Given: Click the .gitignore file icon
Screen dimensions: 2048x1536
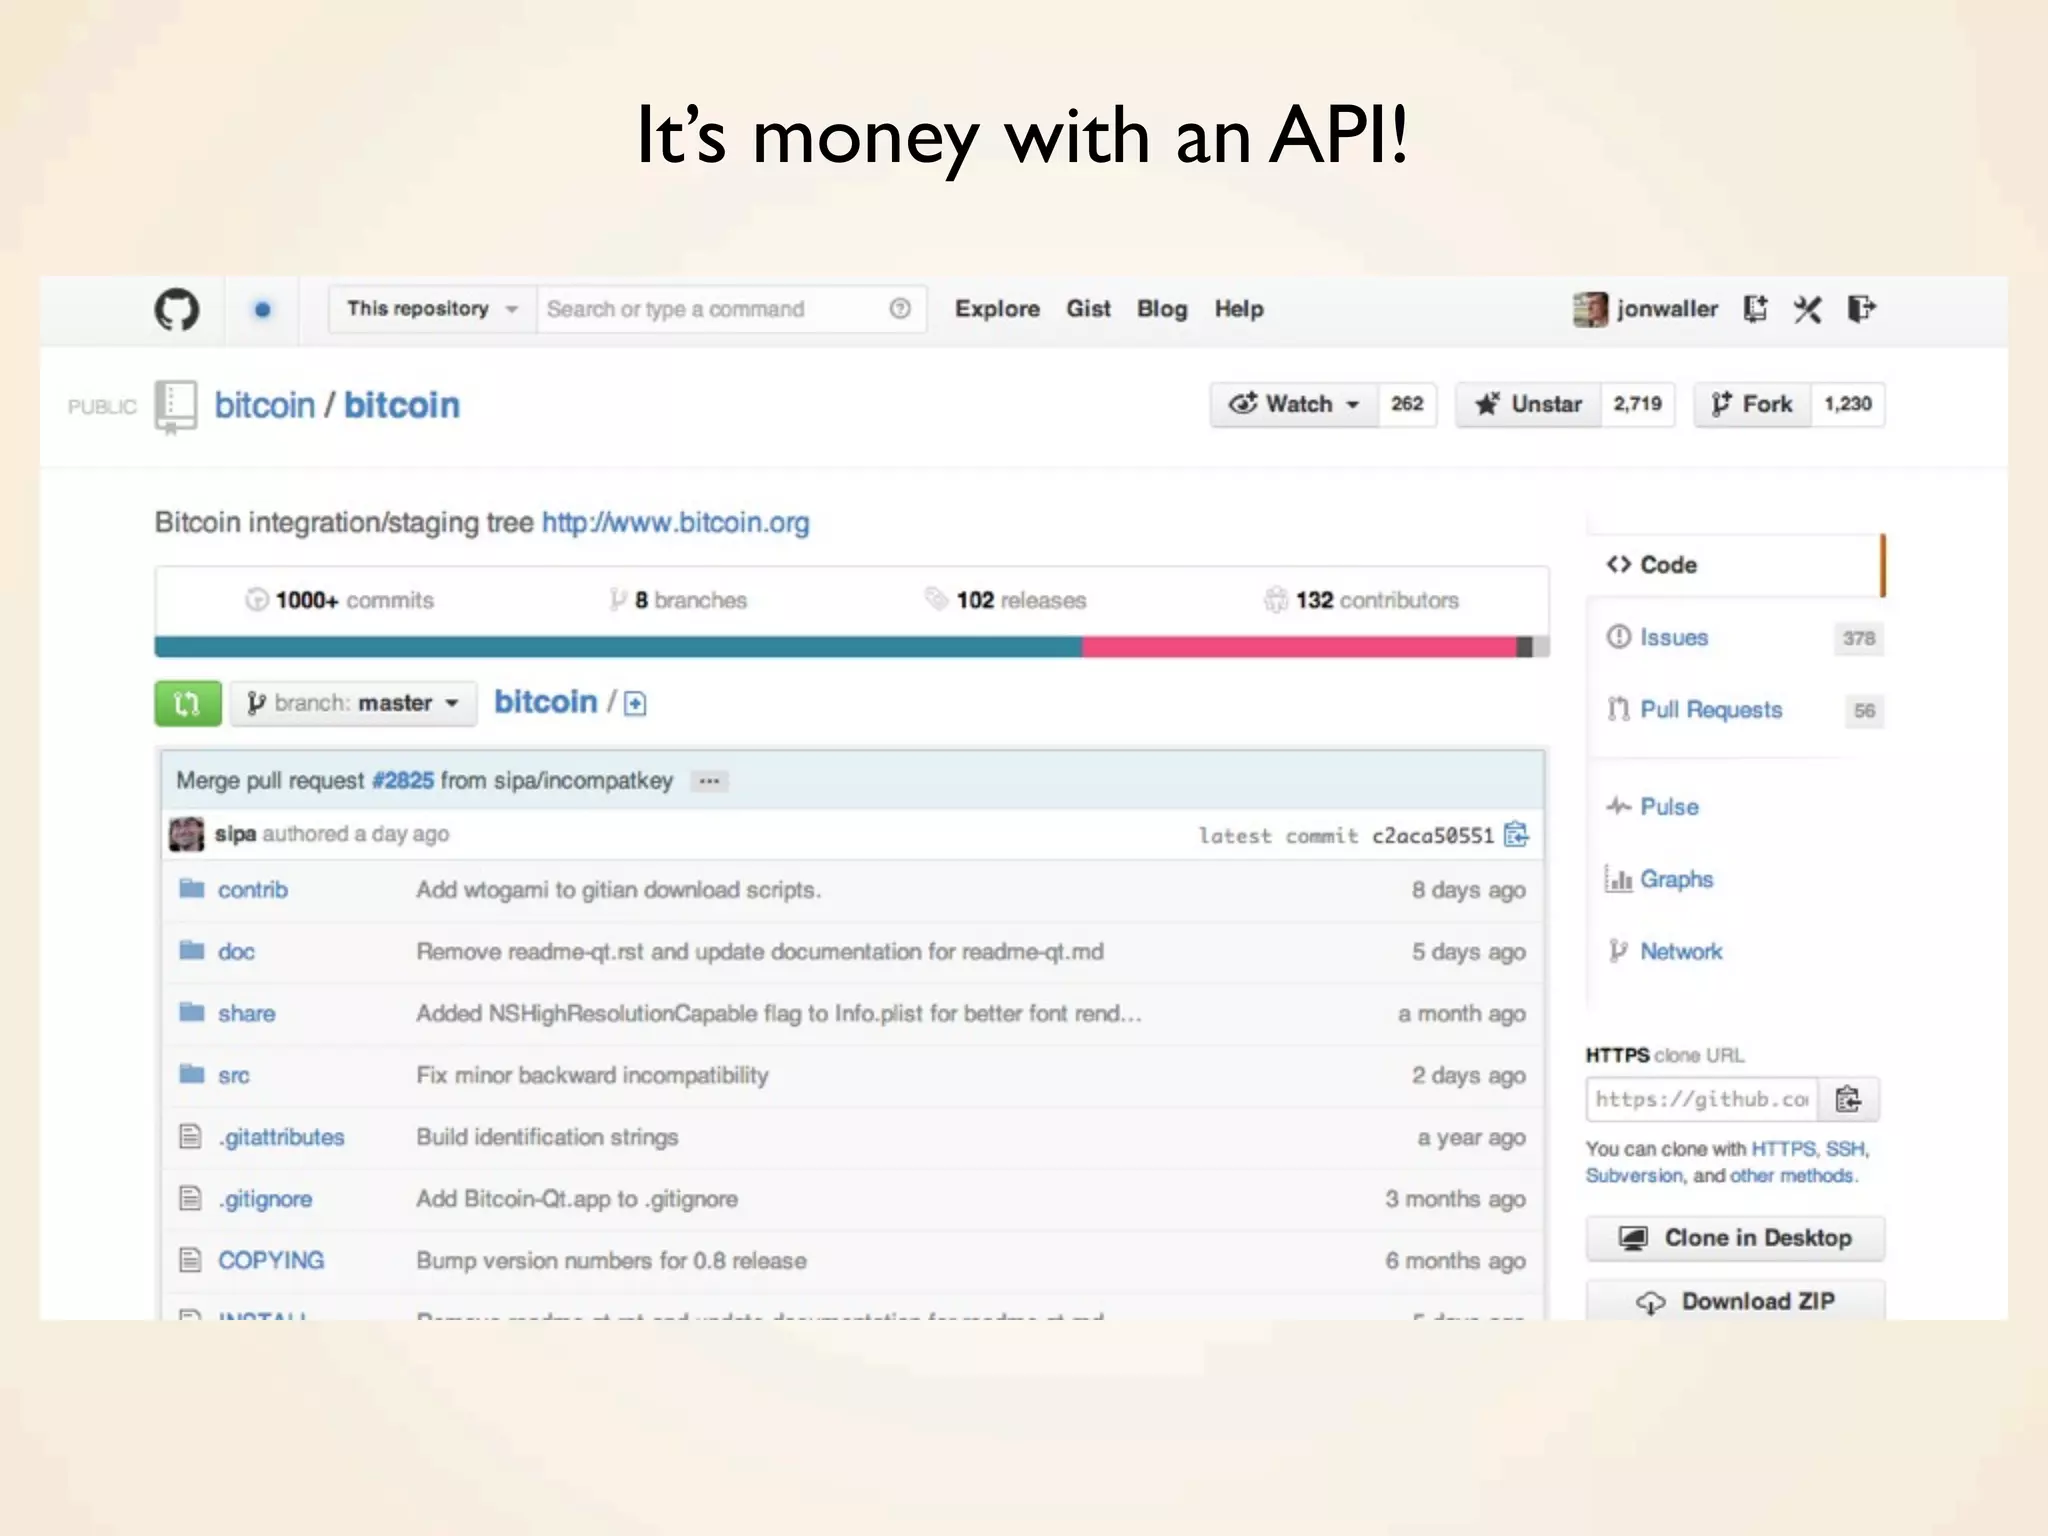Looking at the screenshot, I should click(190, 1198).
